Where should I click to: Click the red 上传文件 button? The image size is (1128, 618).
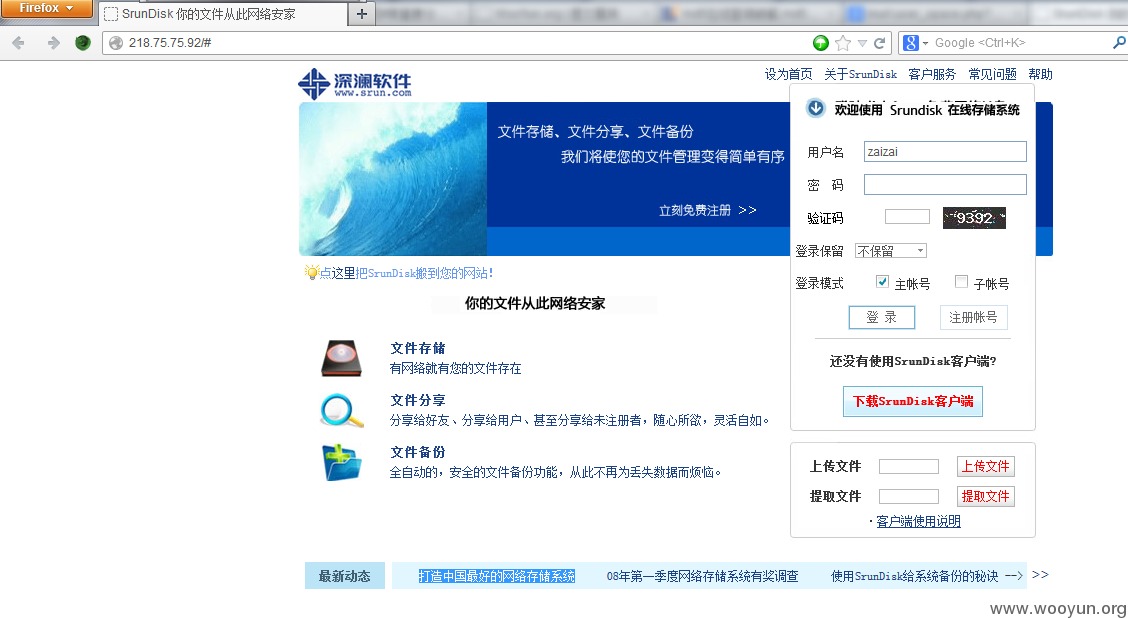986,466
